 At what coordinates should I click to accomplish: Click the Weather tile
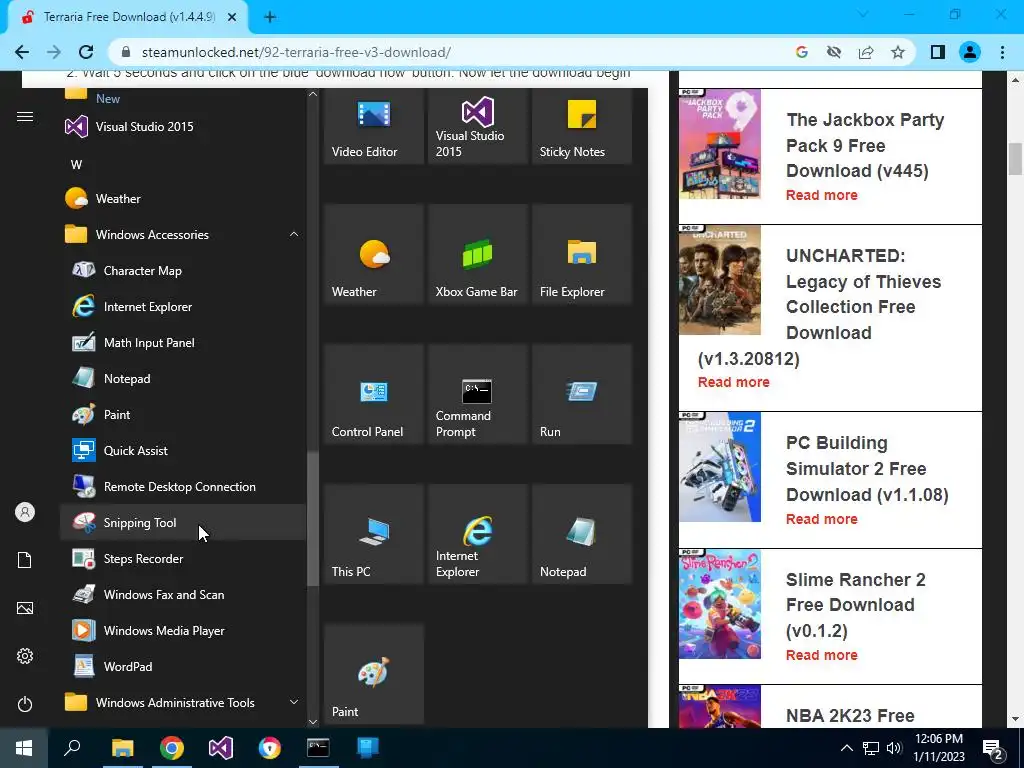(x=374, y=254)
